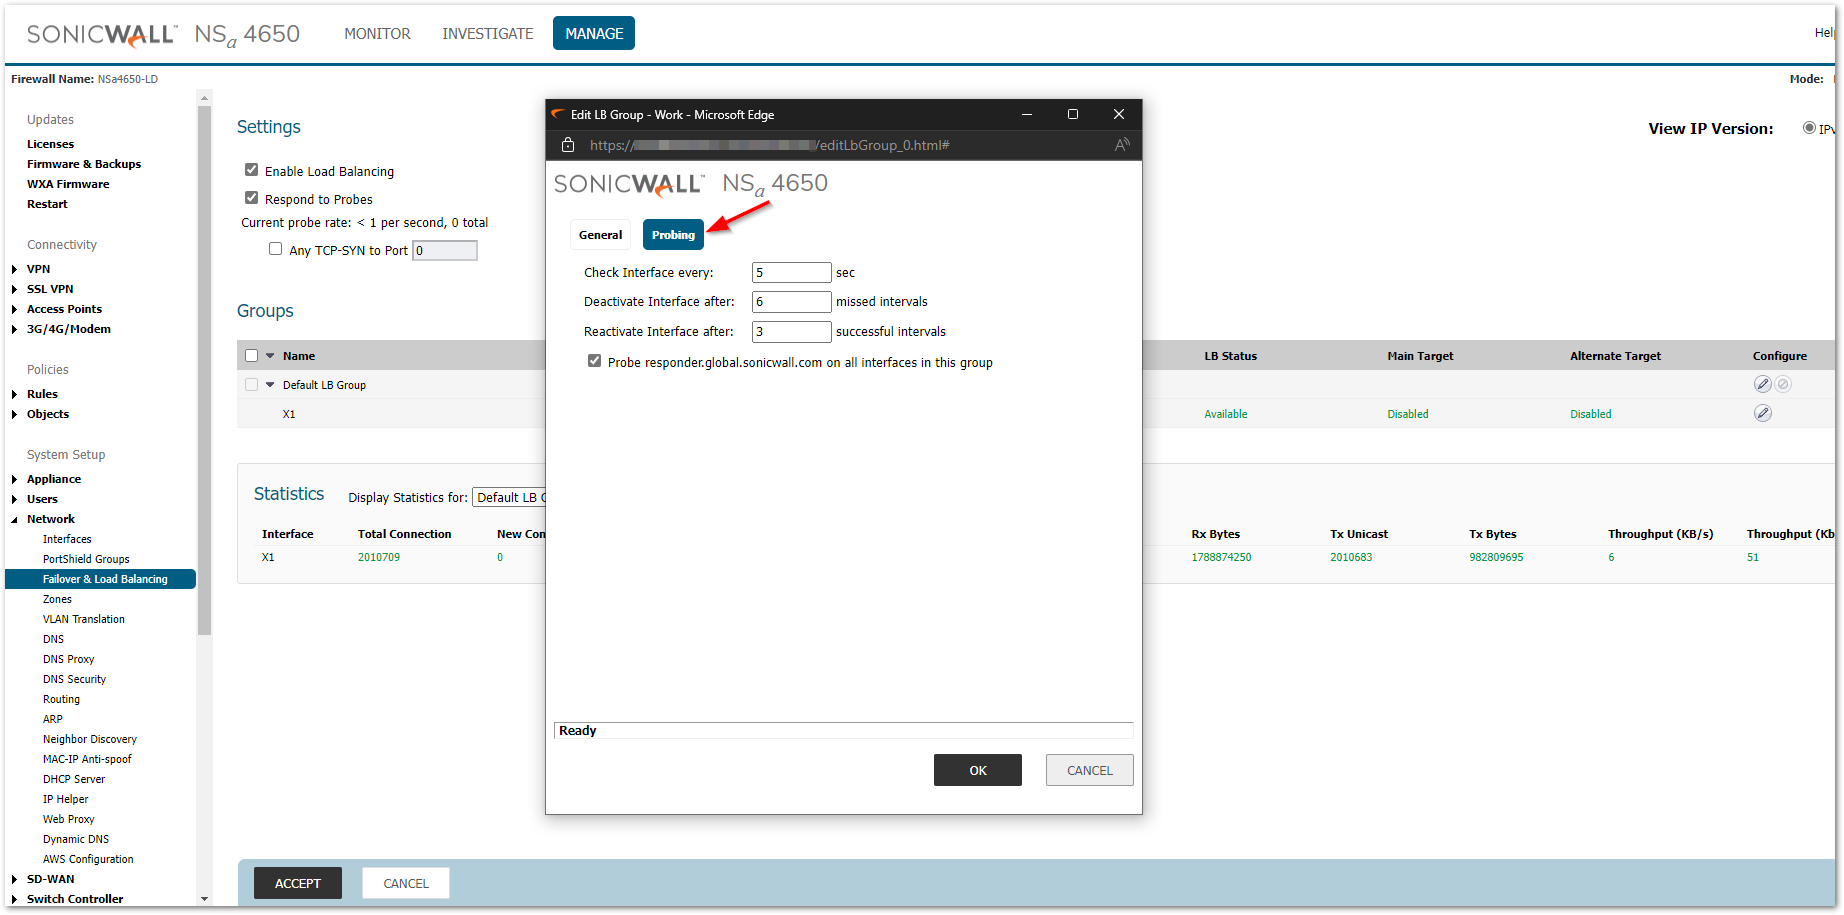Image resolution: width=1844 pixels, height=915 pixels.
Task: Click the disabled delete icon beside Default LB Group
Action: [1783, 384]
